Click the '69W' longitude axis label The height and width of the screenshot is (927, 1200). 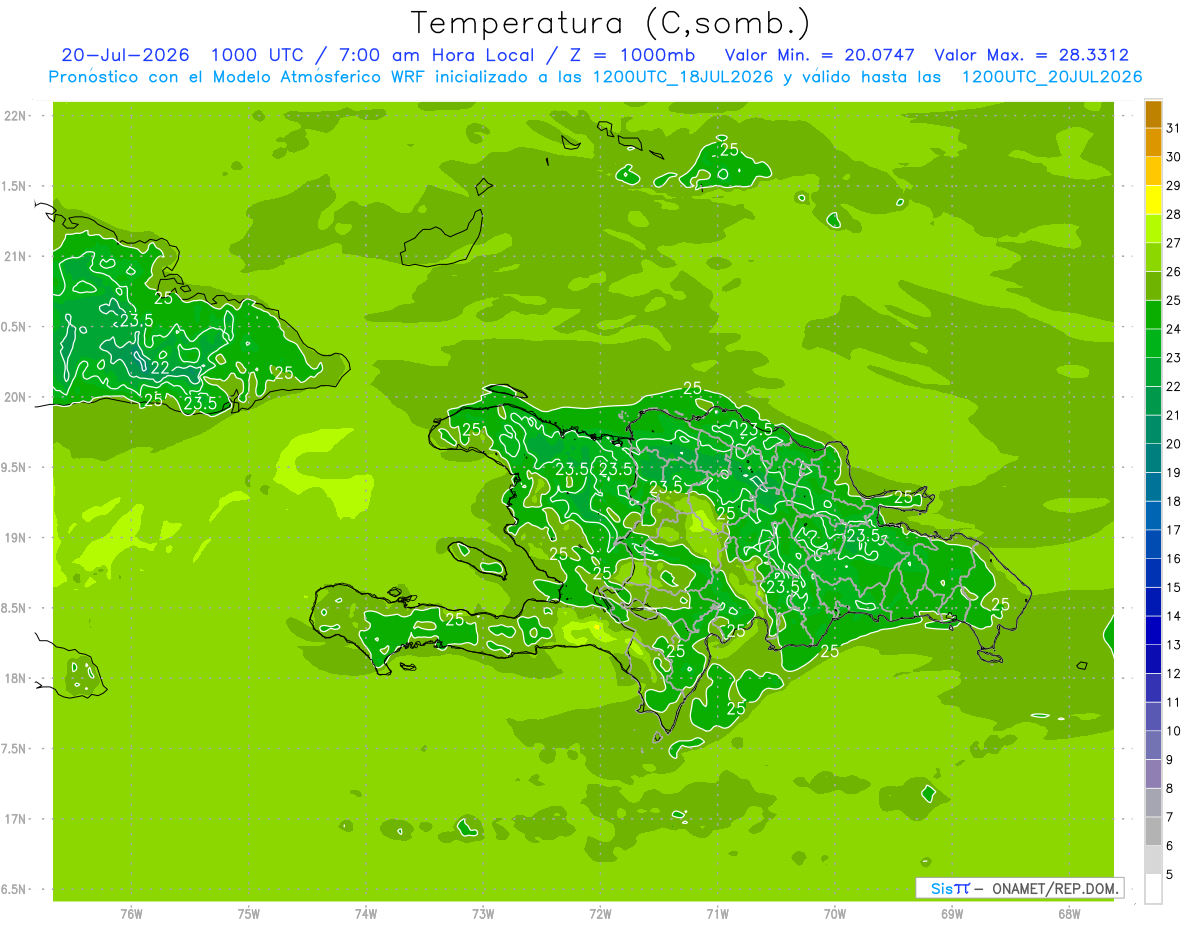pyautogui.click(x=951, y=914)
